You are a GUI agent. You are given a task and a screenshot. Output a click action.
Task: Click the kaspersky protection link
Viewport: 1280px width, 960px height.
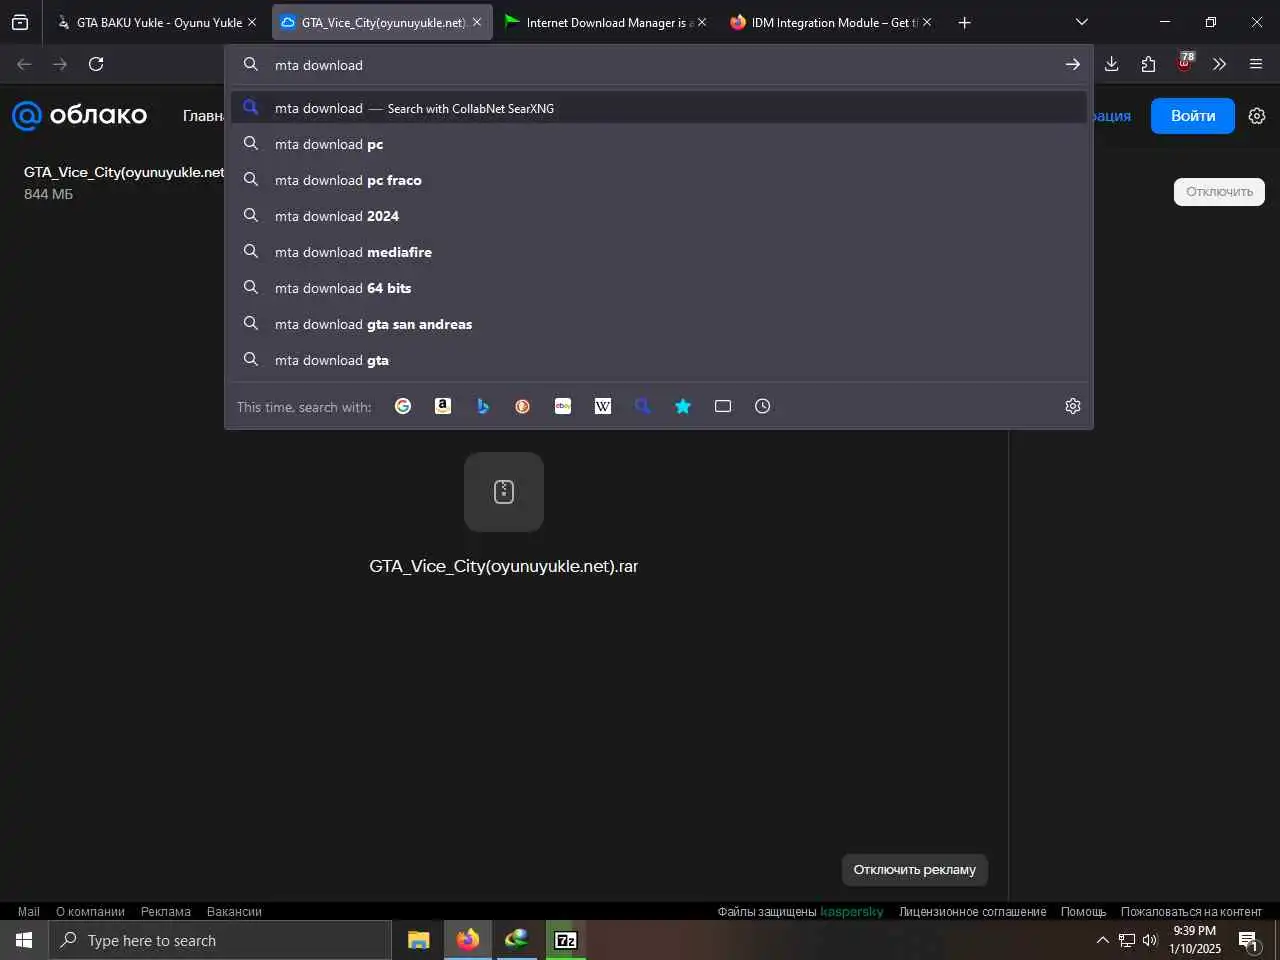point(852,911)
